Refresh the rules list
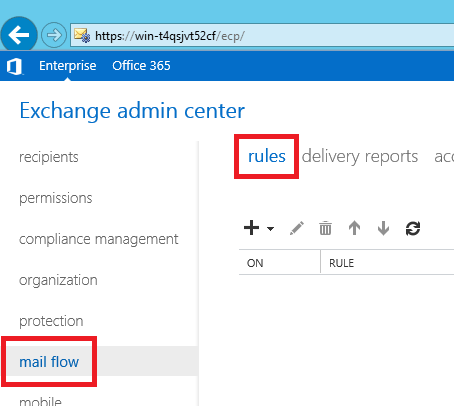This screenshot has height=406, width=454. click(413, 228)
